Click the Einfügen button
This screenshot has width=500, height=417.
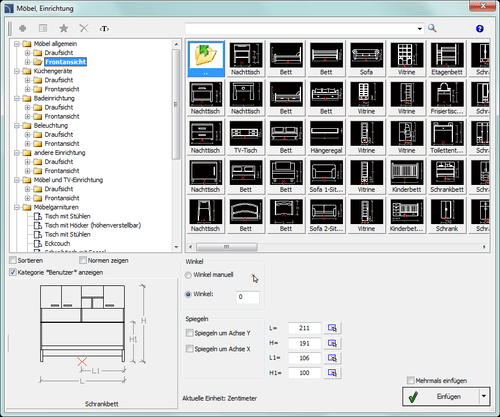coord(441,396)
